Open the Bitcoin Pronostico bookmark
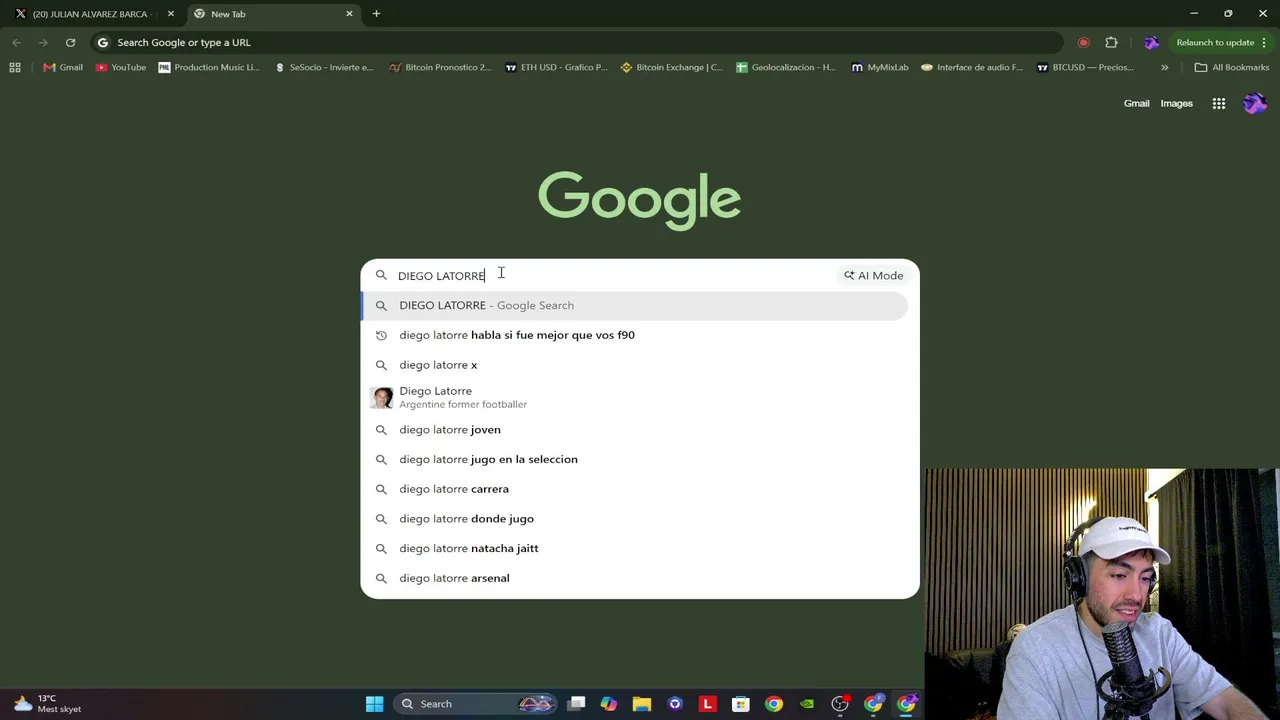 coord(440,67)
